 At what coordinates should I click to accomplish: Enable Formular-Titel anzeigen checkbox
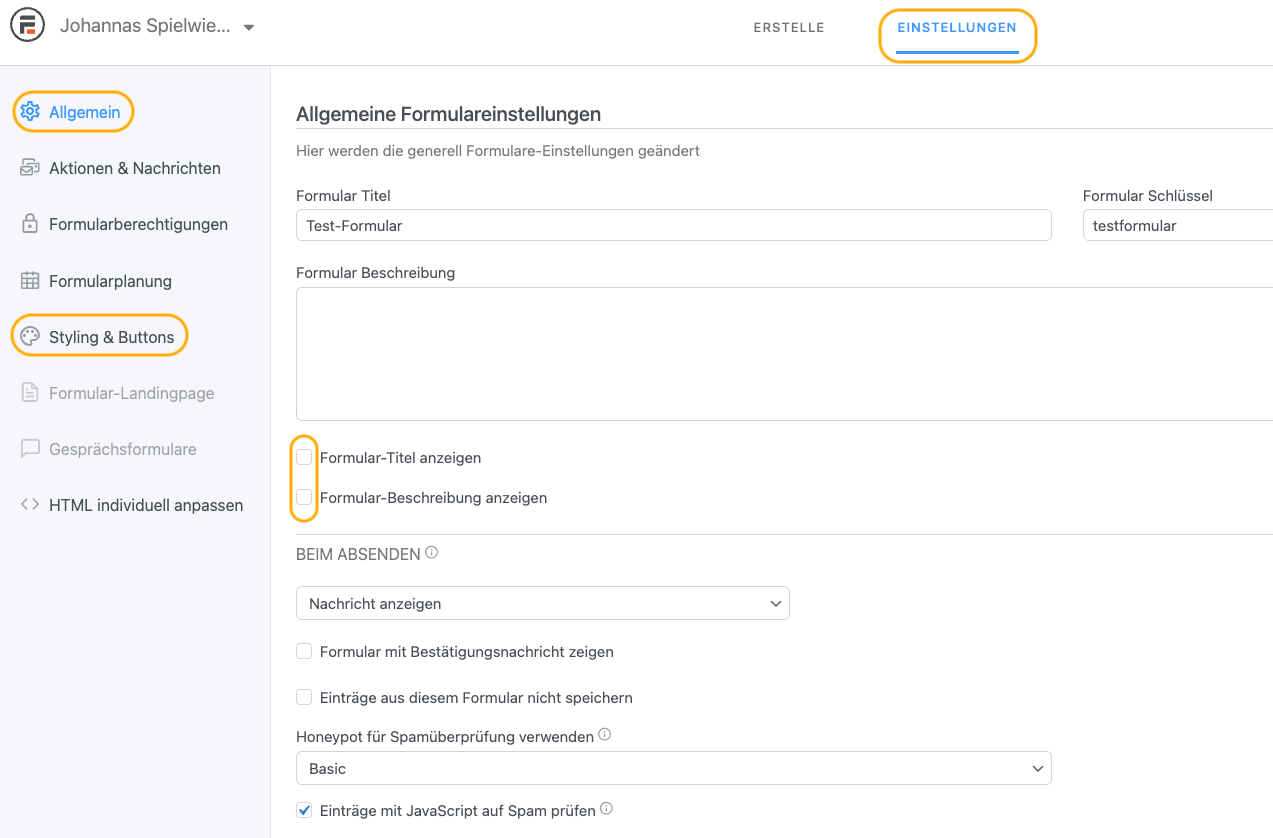pyautogui.click(x=304, y=458)
